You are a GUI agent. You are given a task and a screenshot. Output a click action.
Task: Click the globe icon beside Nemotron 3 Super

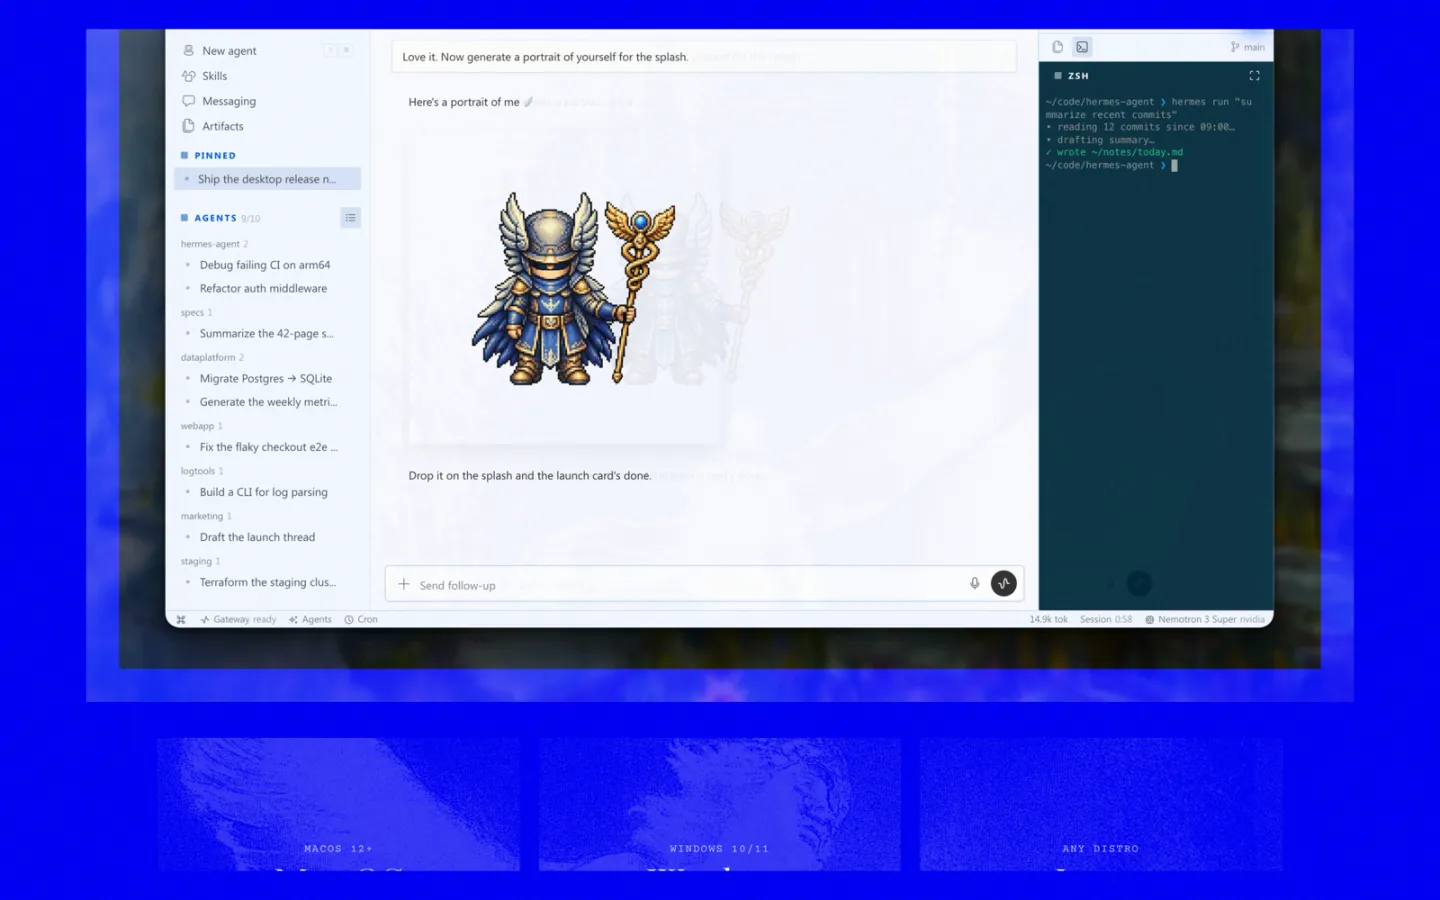(x=1150, y=619)
